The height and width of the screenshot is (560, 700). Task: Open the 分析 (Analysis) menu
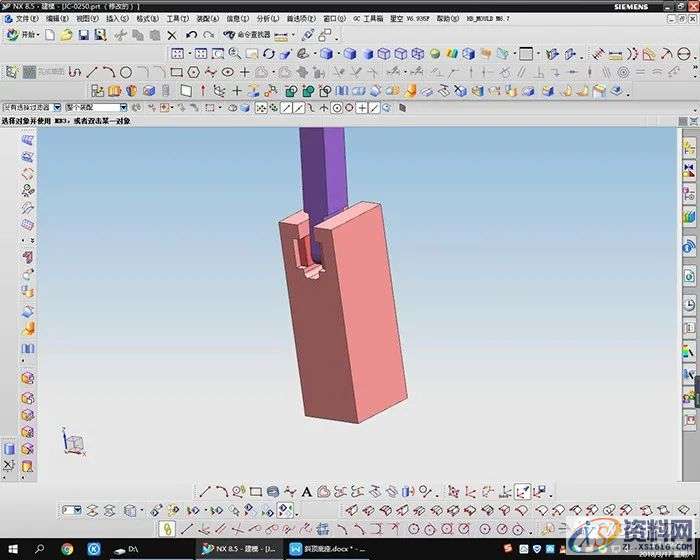click(x=267, y=18)
